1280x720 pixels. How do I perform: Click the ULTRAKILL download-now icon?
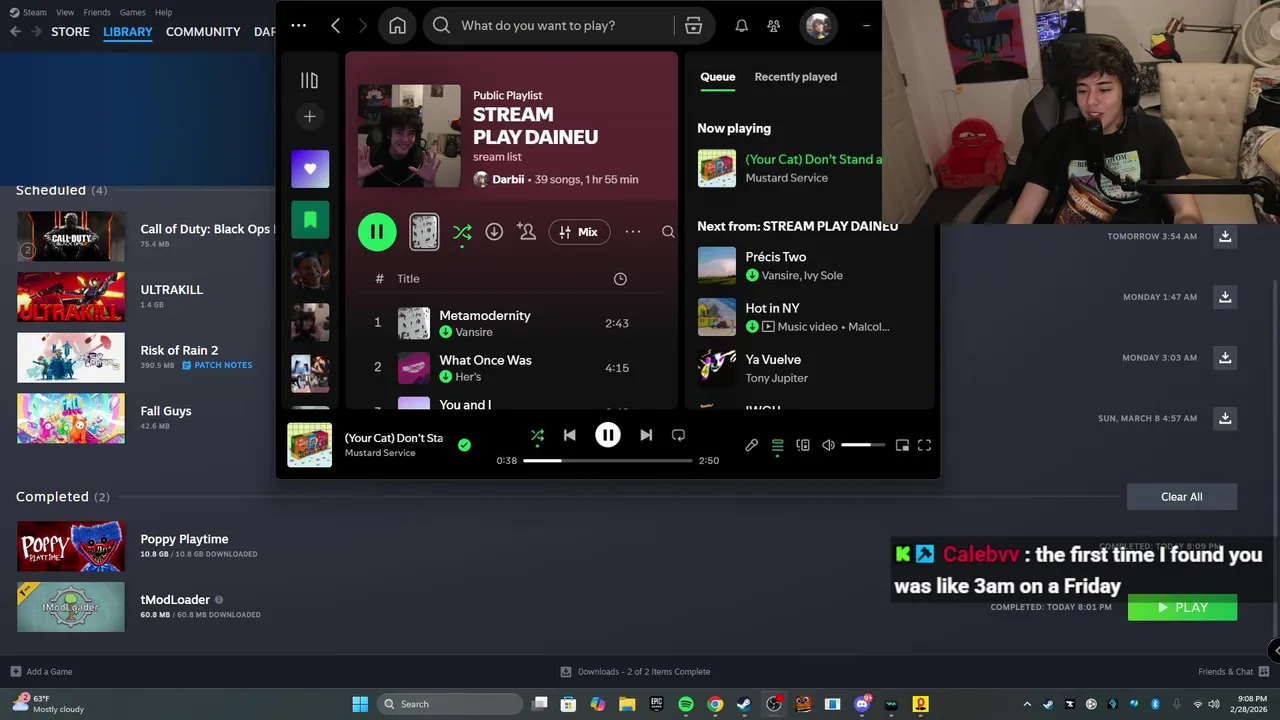pos(1225,297)
